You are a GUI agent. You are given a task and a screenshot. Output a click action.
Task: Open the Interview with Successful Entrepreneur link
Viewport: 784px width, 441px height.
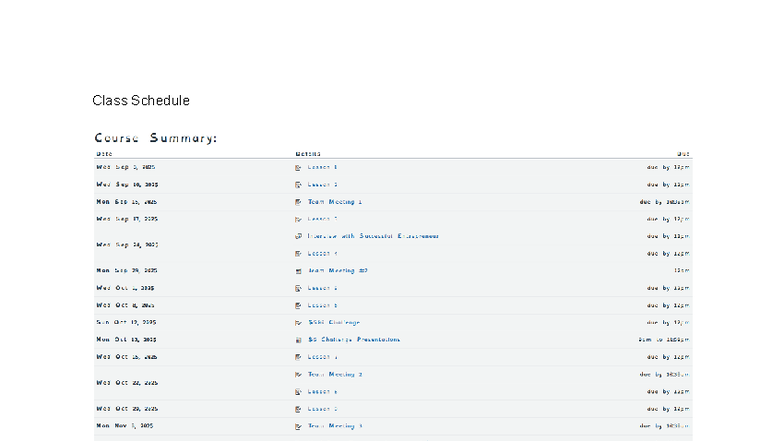click(373, 236)
